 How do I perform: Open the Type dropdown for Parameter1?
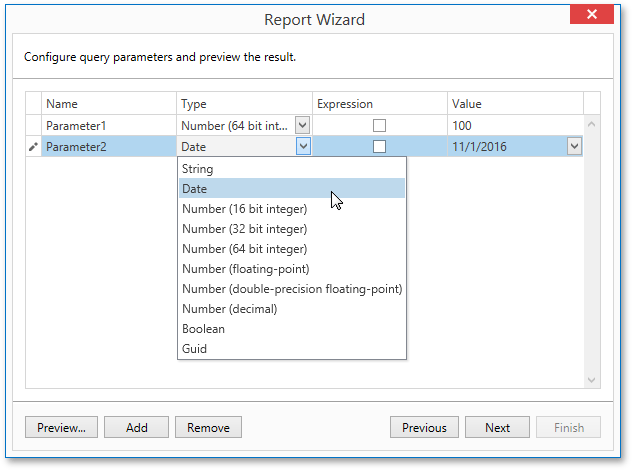[x=303, y=125]
